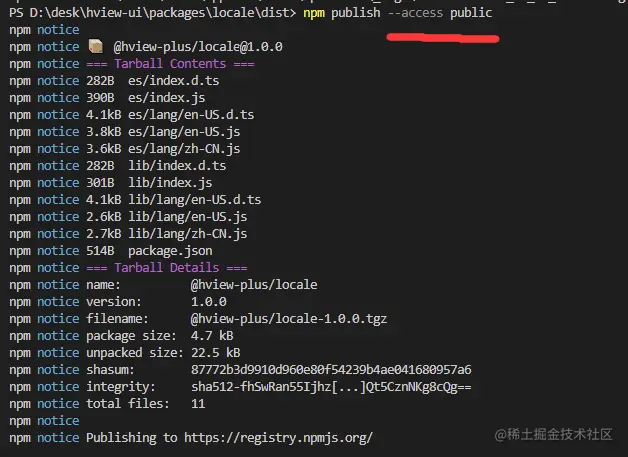This screenshot has width=628, height=457.
Task: Click the 'lib/index.d.ts' file entry
Action: pos(177,166)
